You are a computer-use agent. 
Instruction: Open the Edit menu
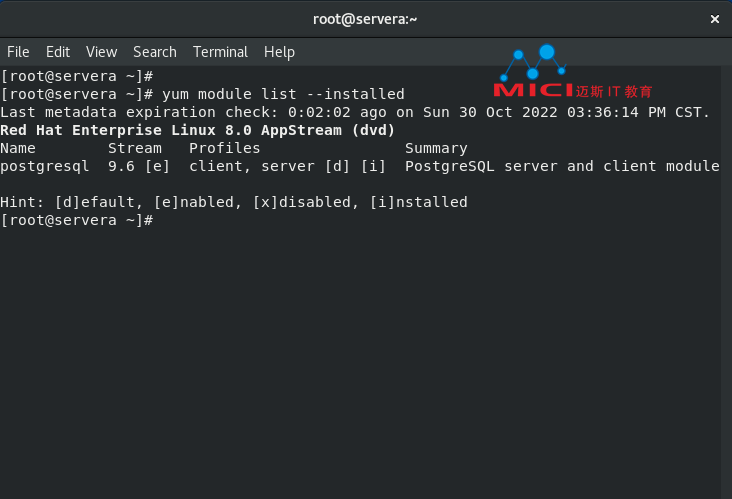pos(58,52)
